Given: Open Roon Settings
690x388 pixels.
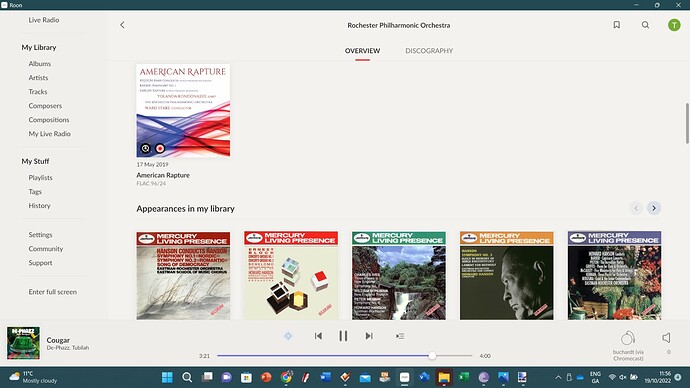Looking at the screenshot, I should click(40, 235).
